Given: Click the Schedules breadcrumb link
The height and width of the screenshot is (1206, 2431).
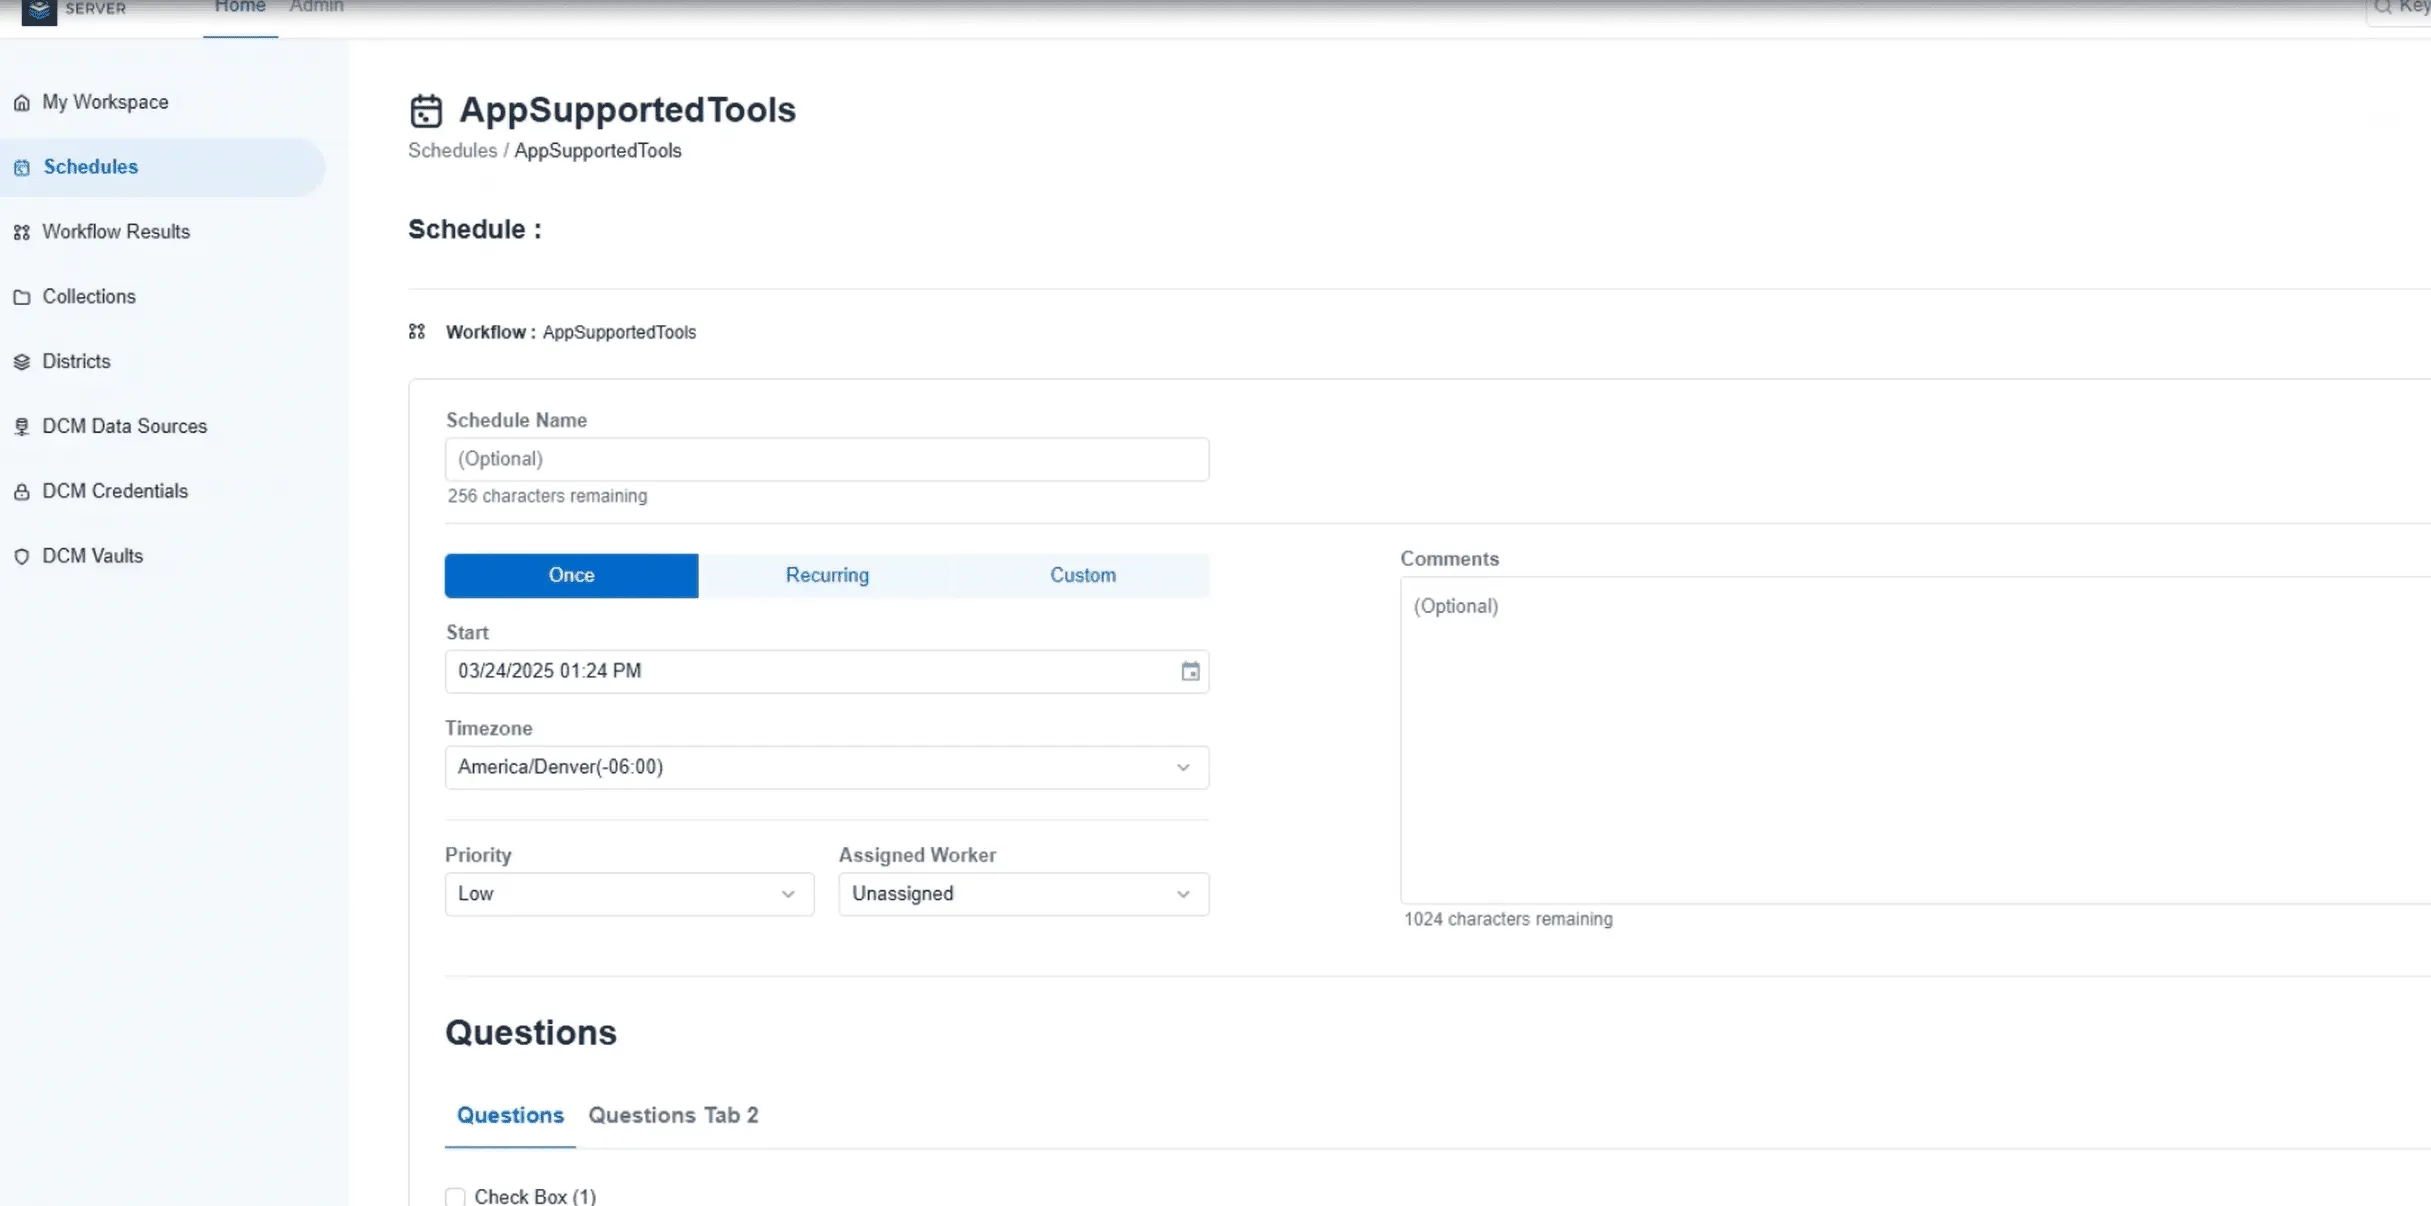Looking at the screenshot, I should (x=452, y=151).
